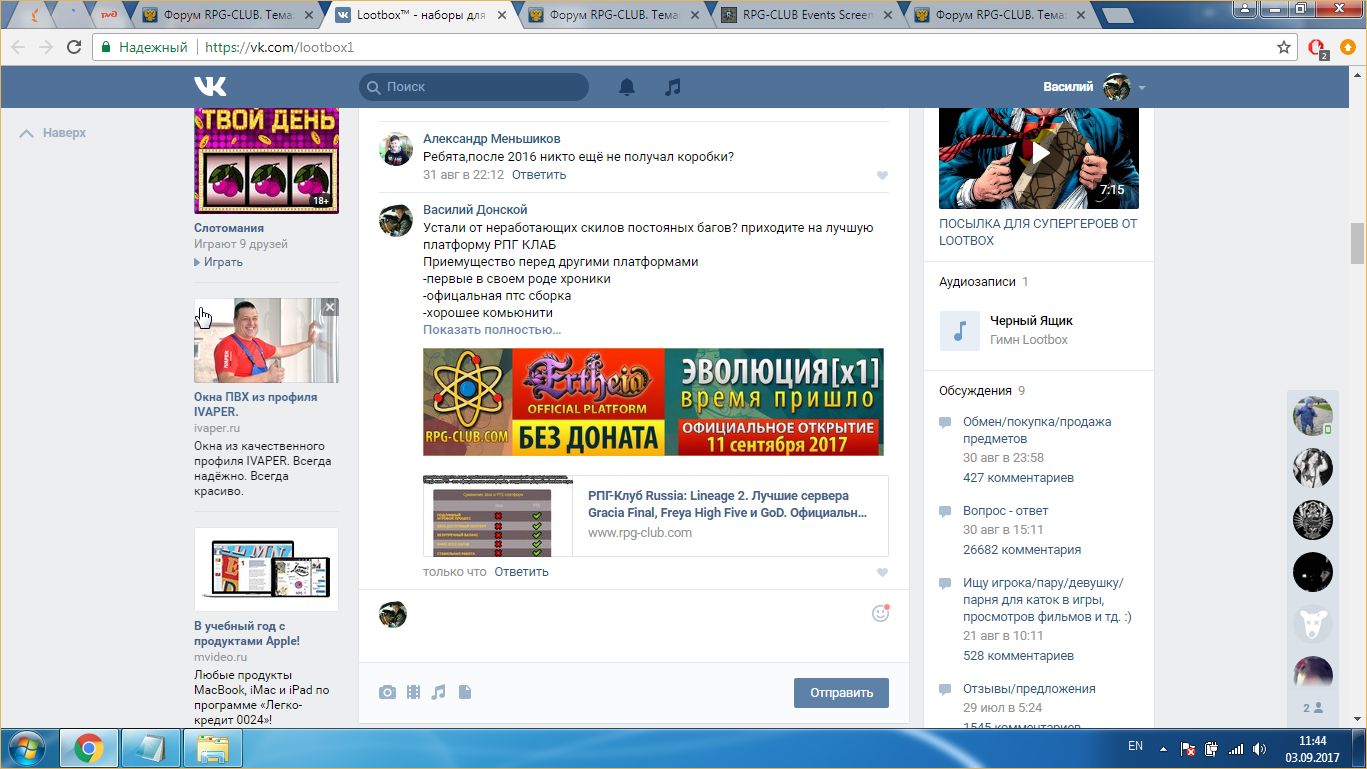The width and height of the screenshot is (1367, 769).
Task: Click the search field Поиск
Action: point(474,87)
